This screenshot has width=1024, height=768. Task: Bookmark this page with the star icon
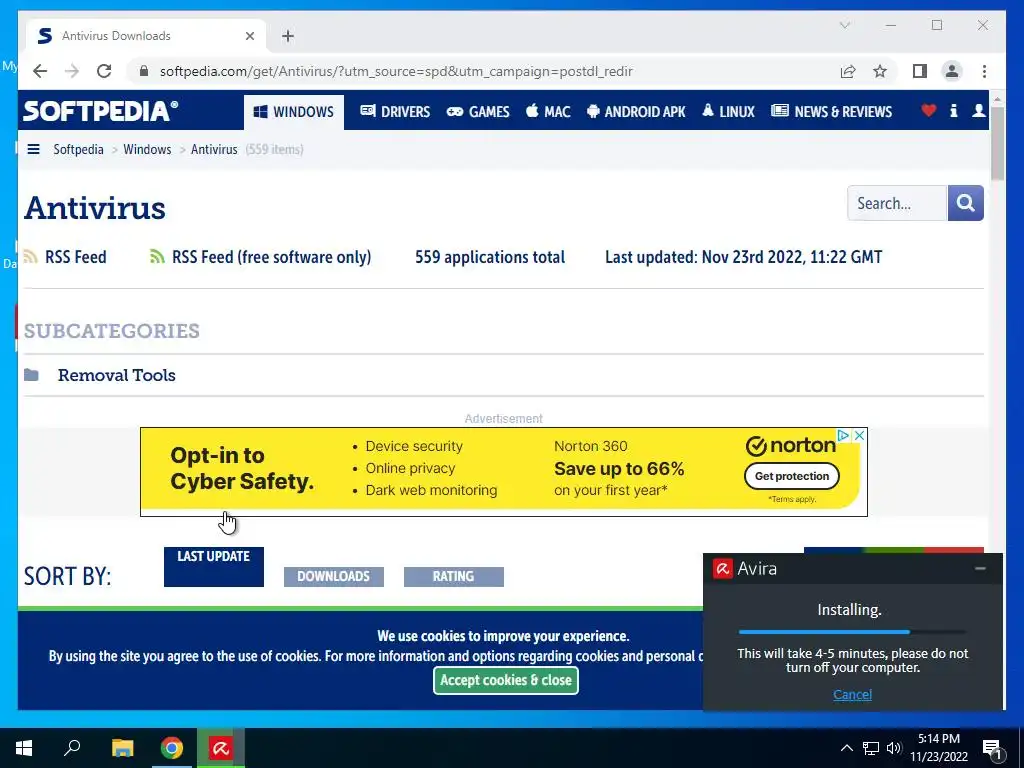click(880, 71)
